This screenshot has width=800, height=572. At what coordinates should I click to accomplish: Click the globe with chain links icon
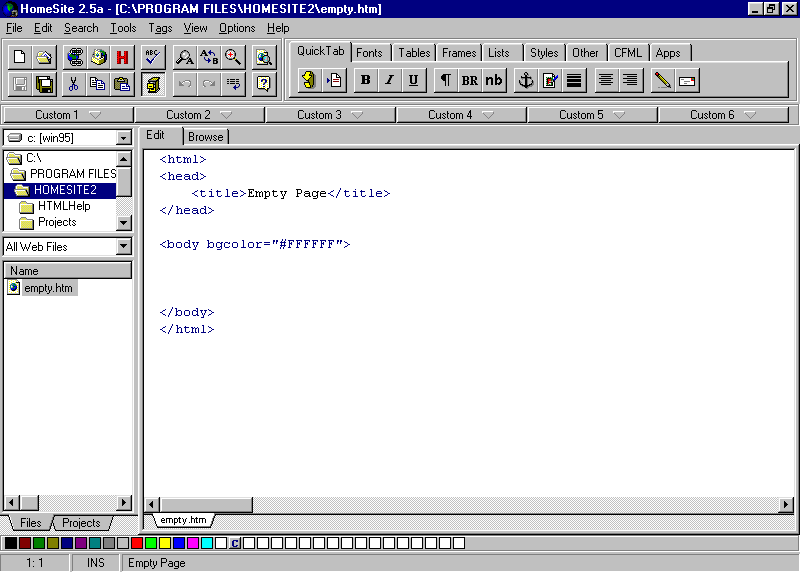point(74,57)
